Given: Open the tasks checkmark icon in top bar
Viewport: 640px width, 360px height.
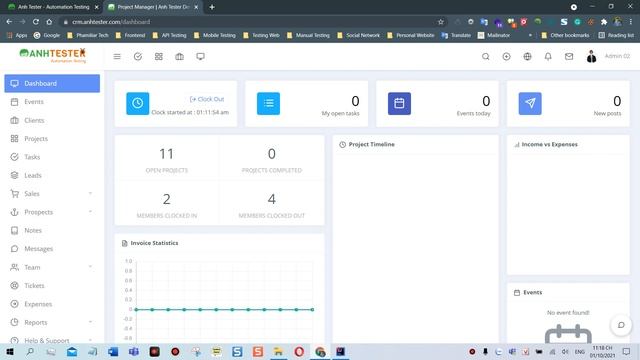Looking at the screenshot, I should point(138,56).
